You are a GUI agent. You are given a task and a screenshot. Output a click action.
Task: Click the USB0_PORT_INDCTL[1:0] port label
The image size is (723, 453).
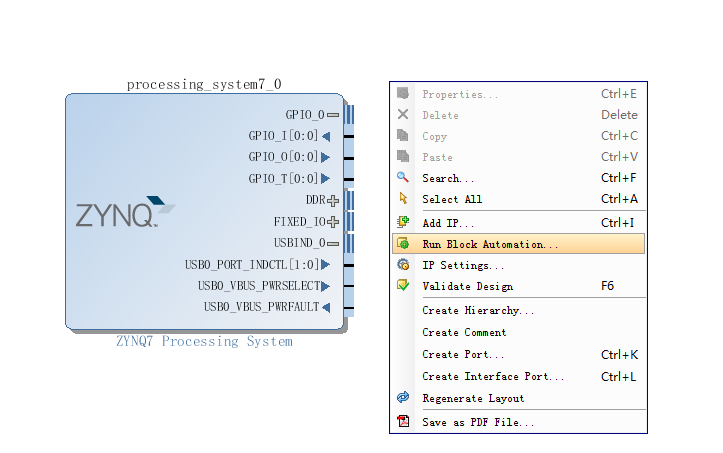tap(252, 265)
